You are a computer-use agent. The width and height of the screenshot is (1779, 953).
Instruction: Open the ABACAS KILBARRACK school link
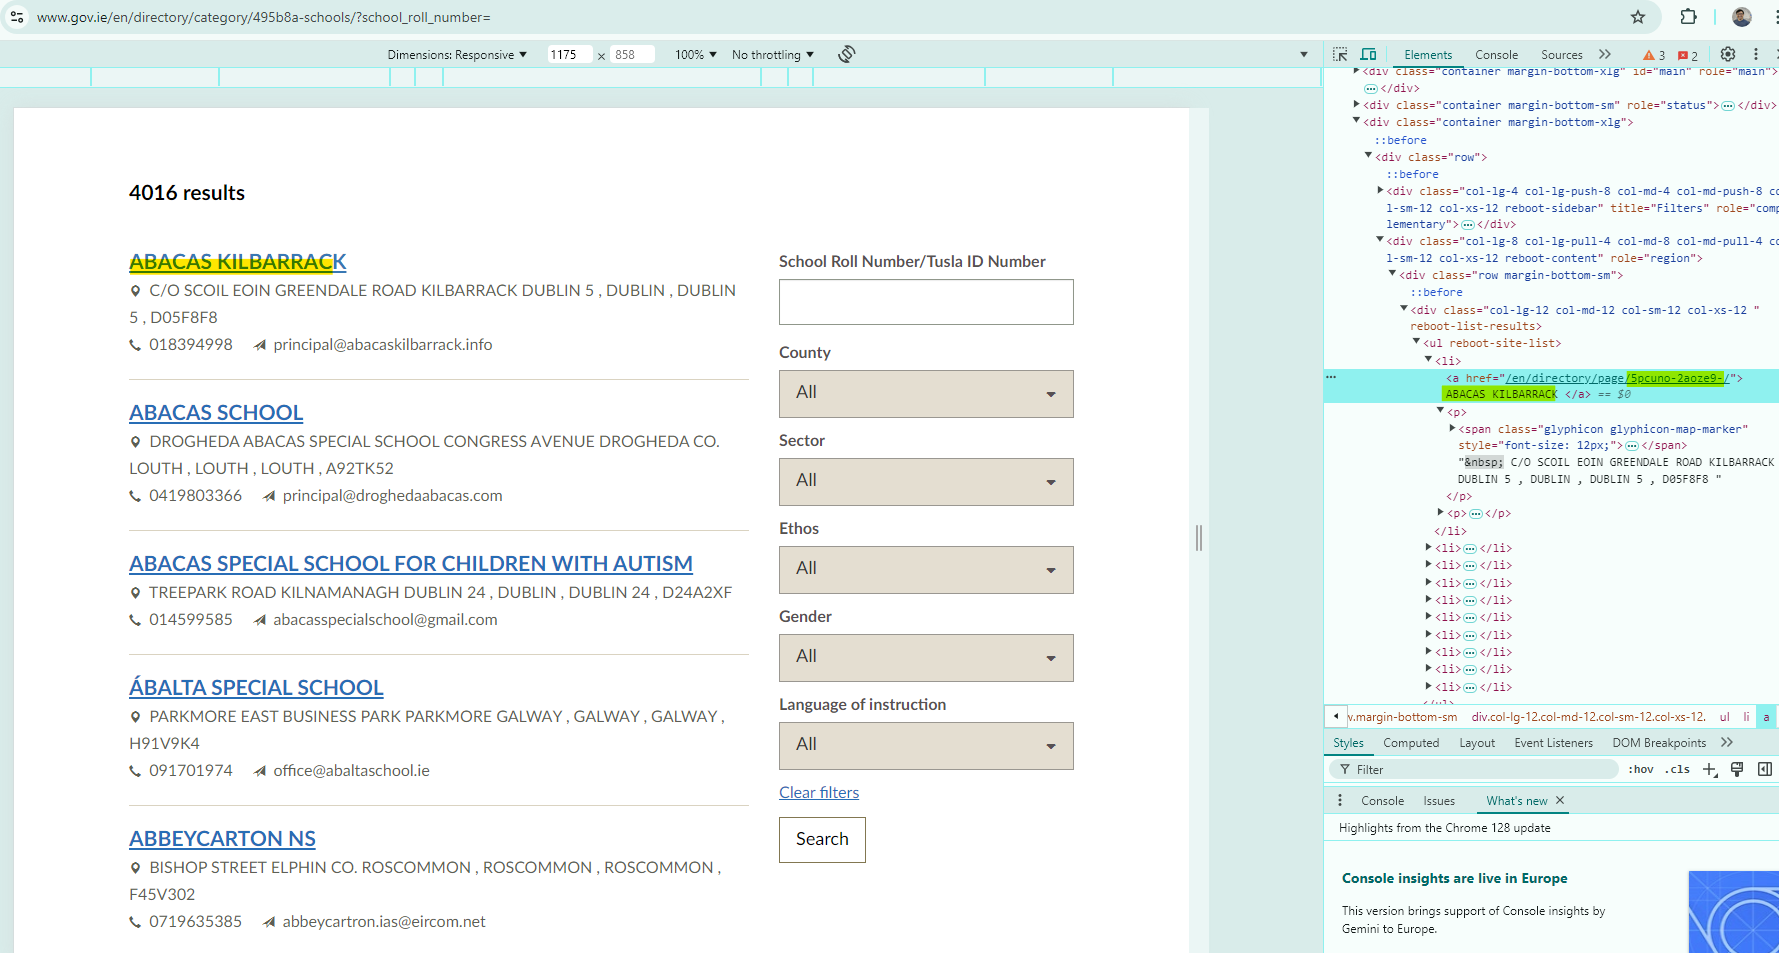[x=237, y=262]
